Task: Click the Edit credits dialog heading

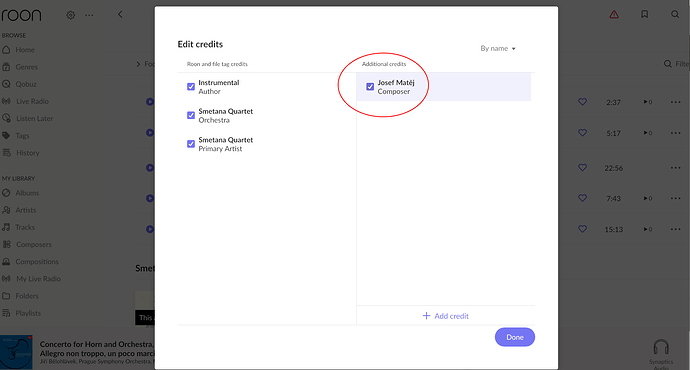Action: click(x=200, y=44)
